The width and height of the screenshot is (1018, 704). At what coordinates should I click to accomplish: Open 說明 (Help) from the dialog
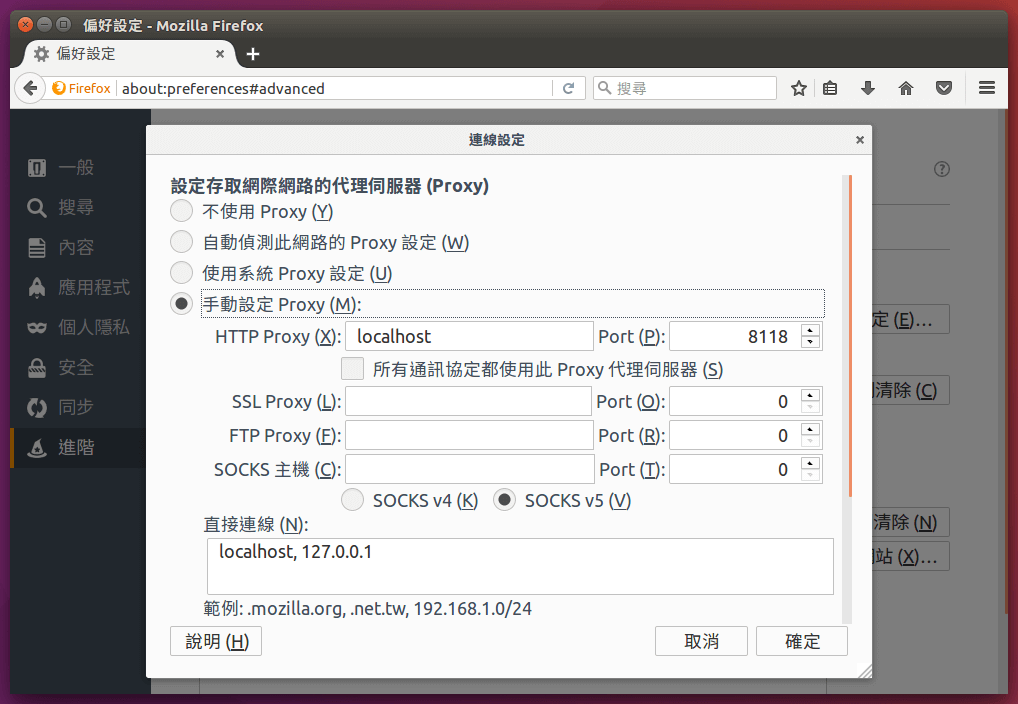(x=215, y=641)
